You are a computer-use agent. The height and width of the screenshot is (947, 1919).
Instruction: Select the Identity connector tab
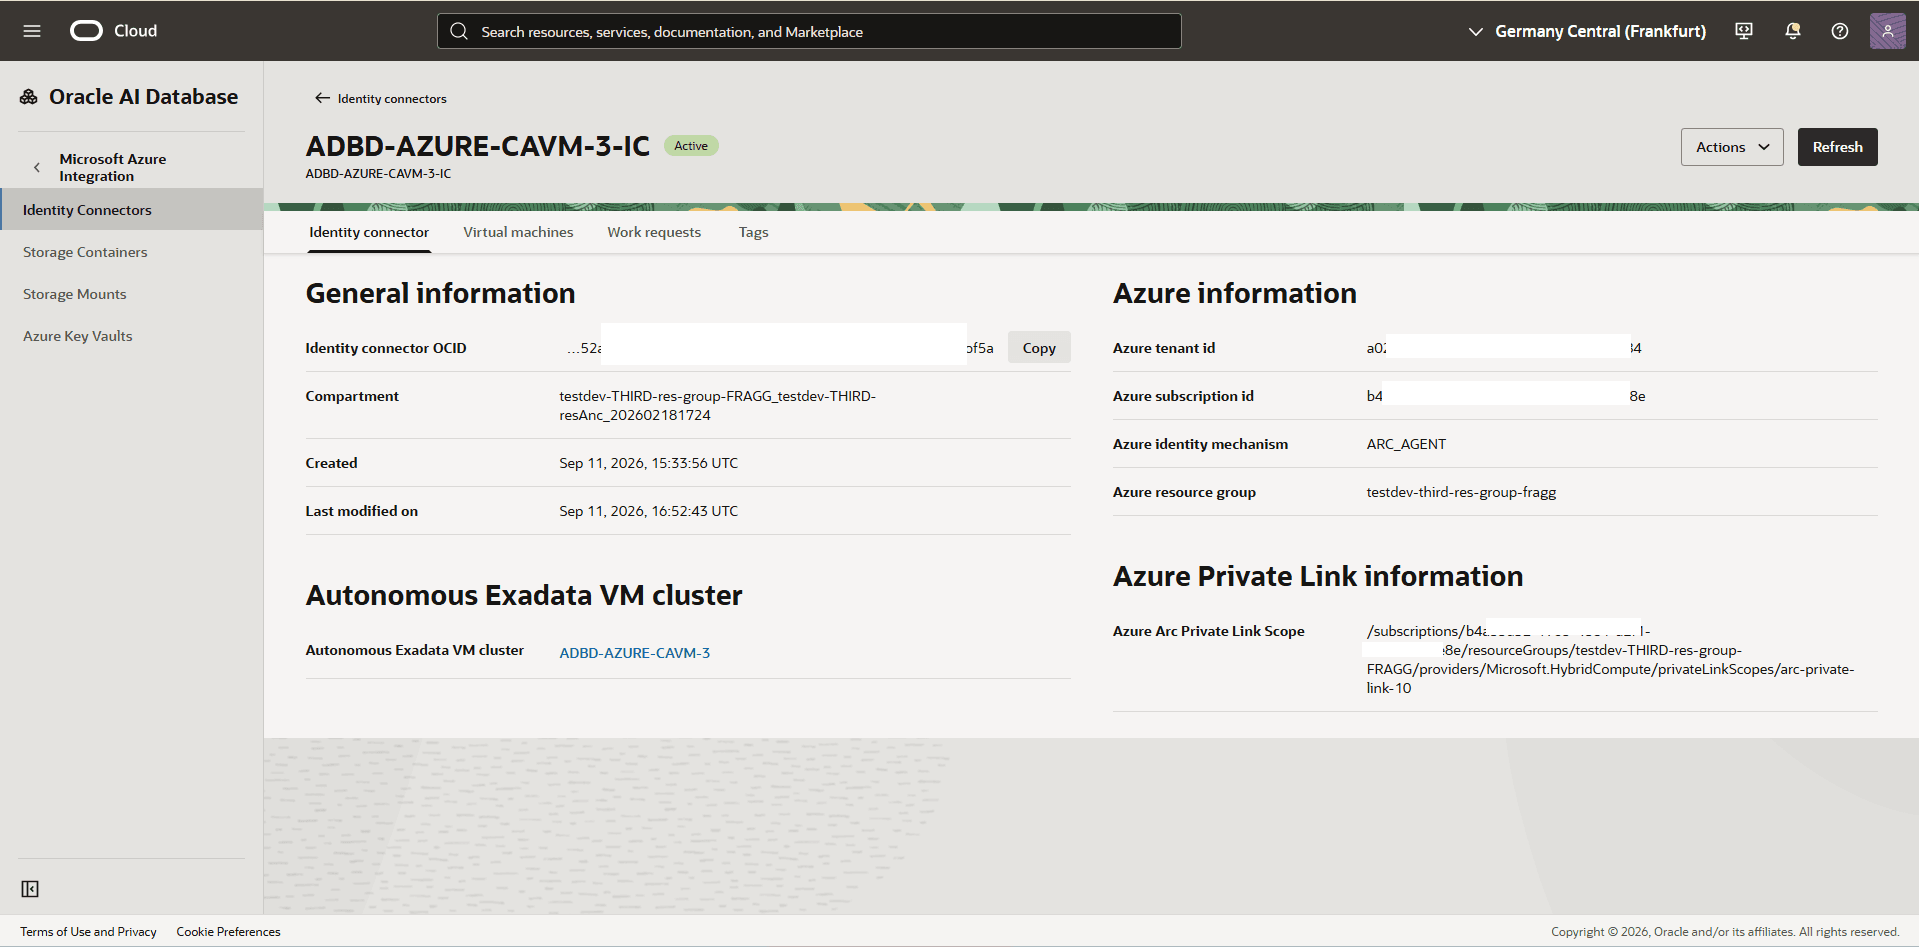click(369, 232)
